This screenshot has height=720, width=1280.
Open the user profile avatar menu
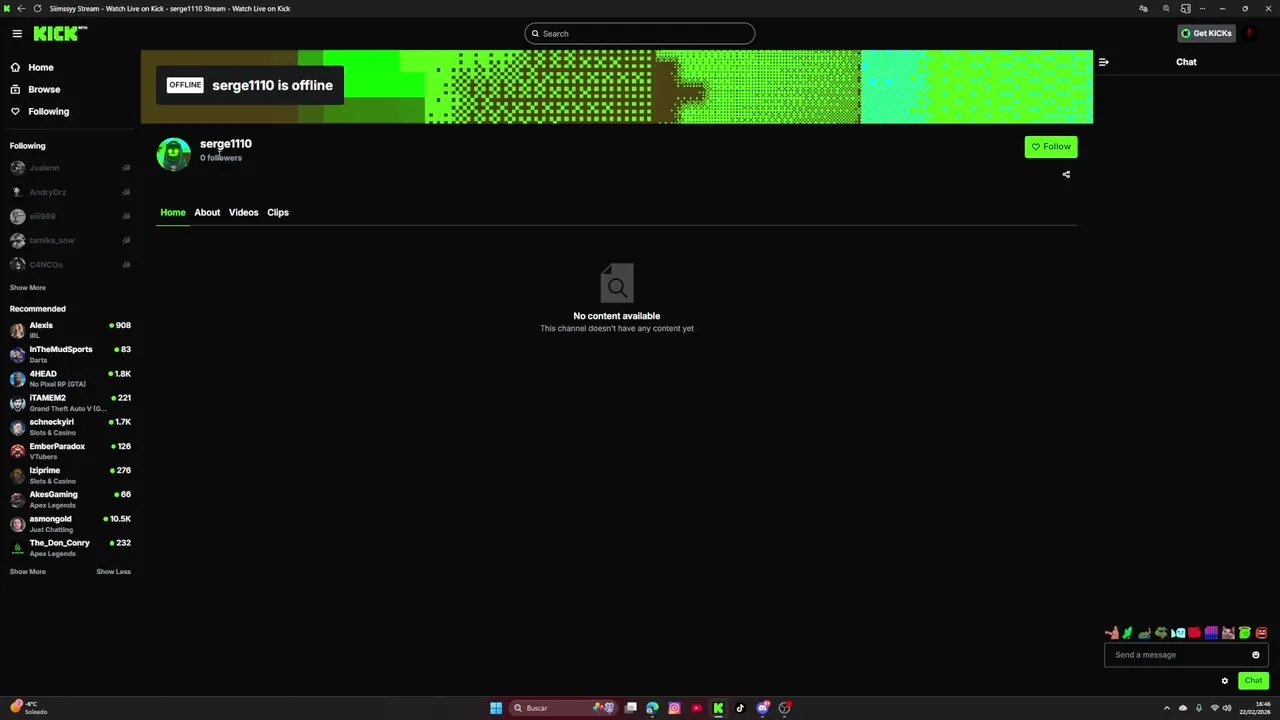coord(1249,33)
